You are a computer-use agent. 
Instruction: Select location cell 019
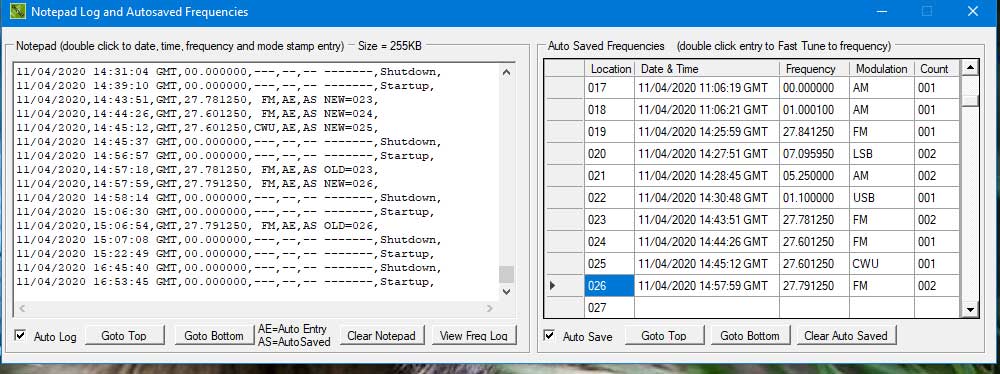click(x=610, y=132)
